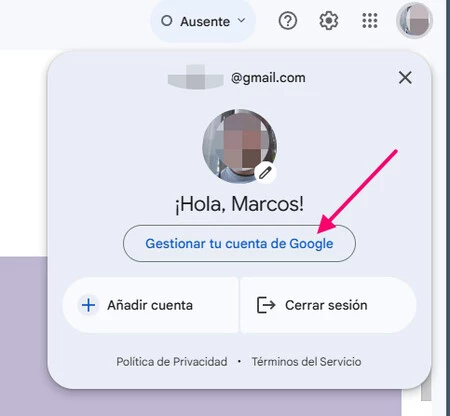Viewport: 450px width, 416px height.
Task: Click Gestionar tu cuenta de Google
Action: point(239,243)
